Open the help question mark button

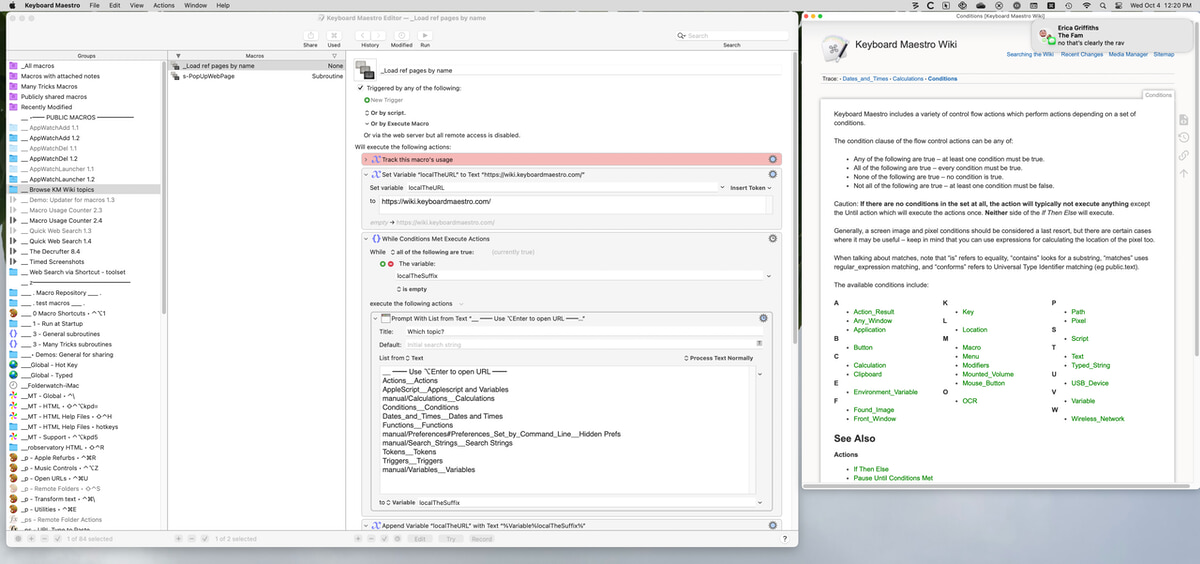784,539
